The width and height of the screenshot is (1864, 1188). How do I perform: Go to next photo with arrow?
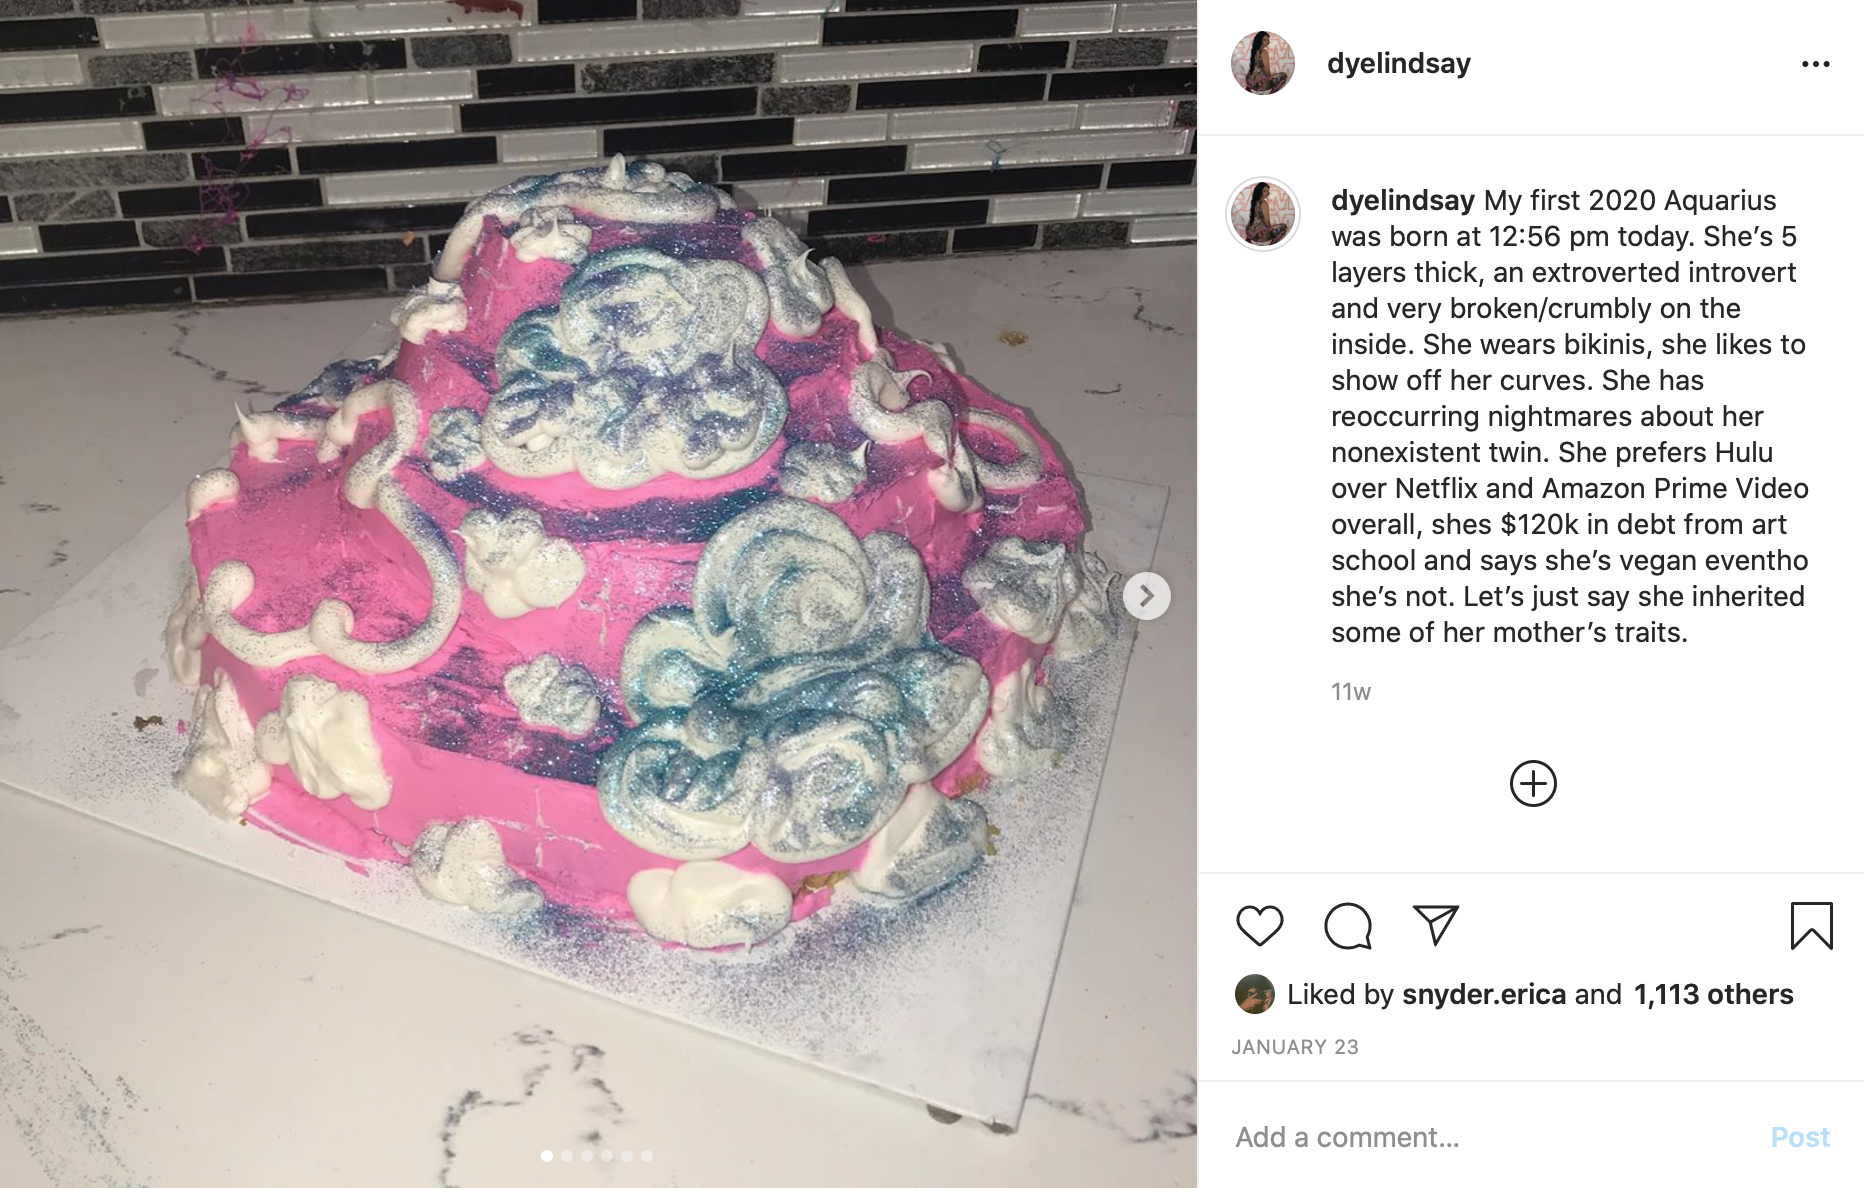click(1146, 596)
